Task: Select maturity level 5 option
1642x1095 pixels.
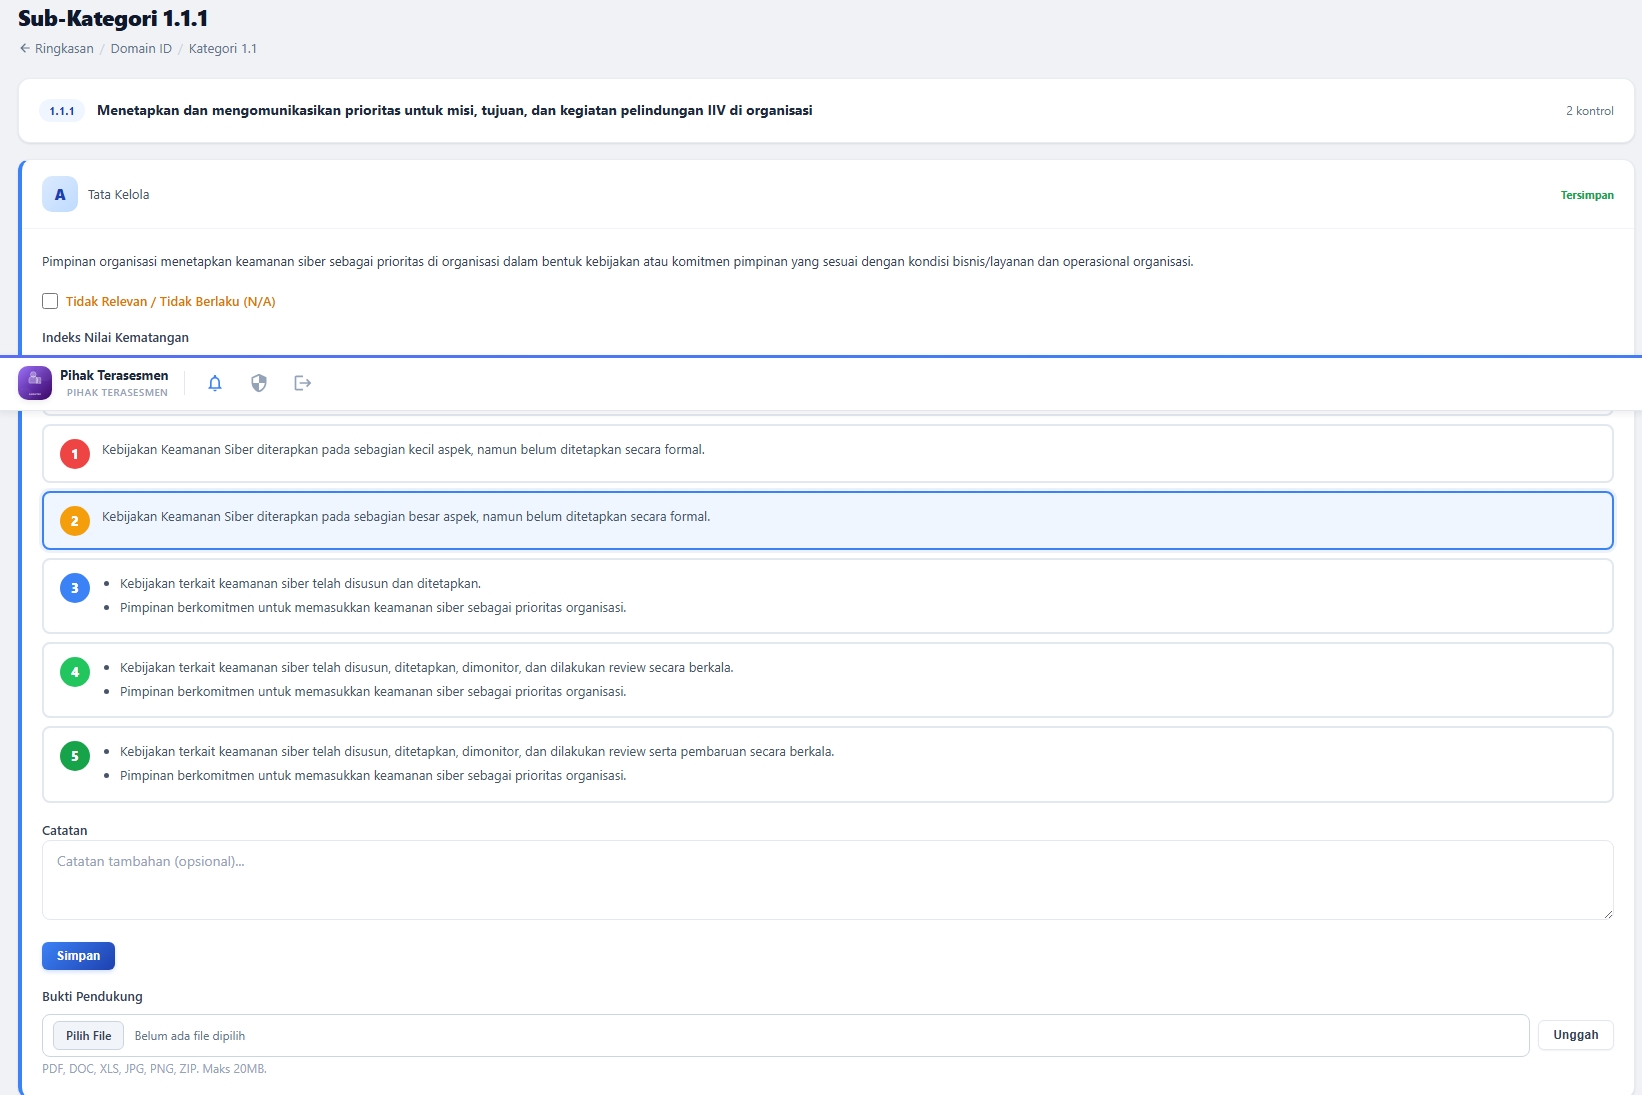Action: click(827, 764)
